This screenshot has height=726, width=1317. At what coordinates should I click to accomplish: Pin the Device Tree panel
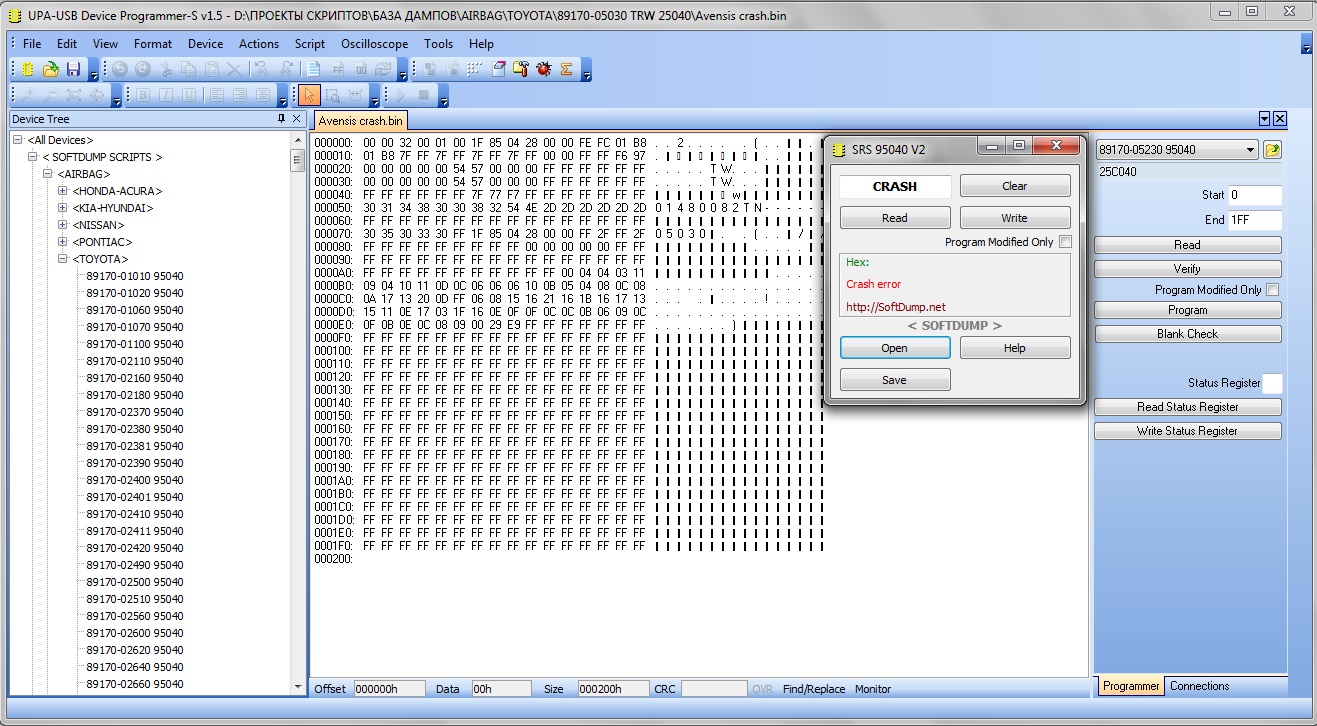[x=281, y=119]
